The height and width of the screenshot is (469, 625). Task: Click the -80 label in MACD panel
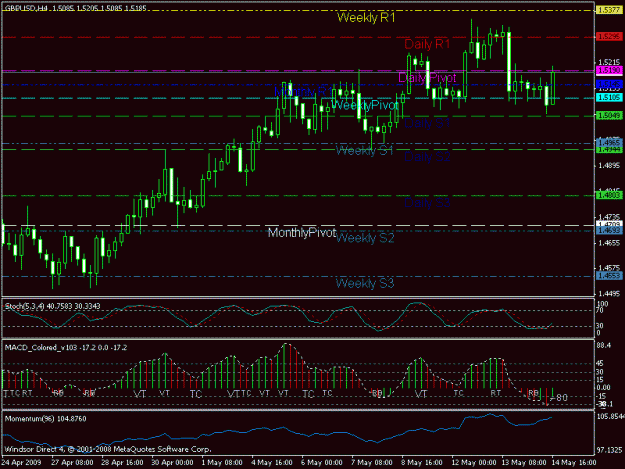(559, 398)
